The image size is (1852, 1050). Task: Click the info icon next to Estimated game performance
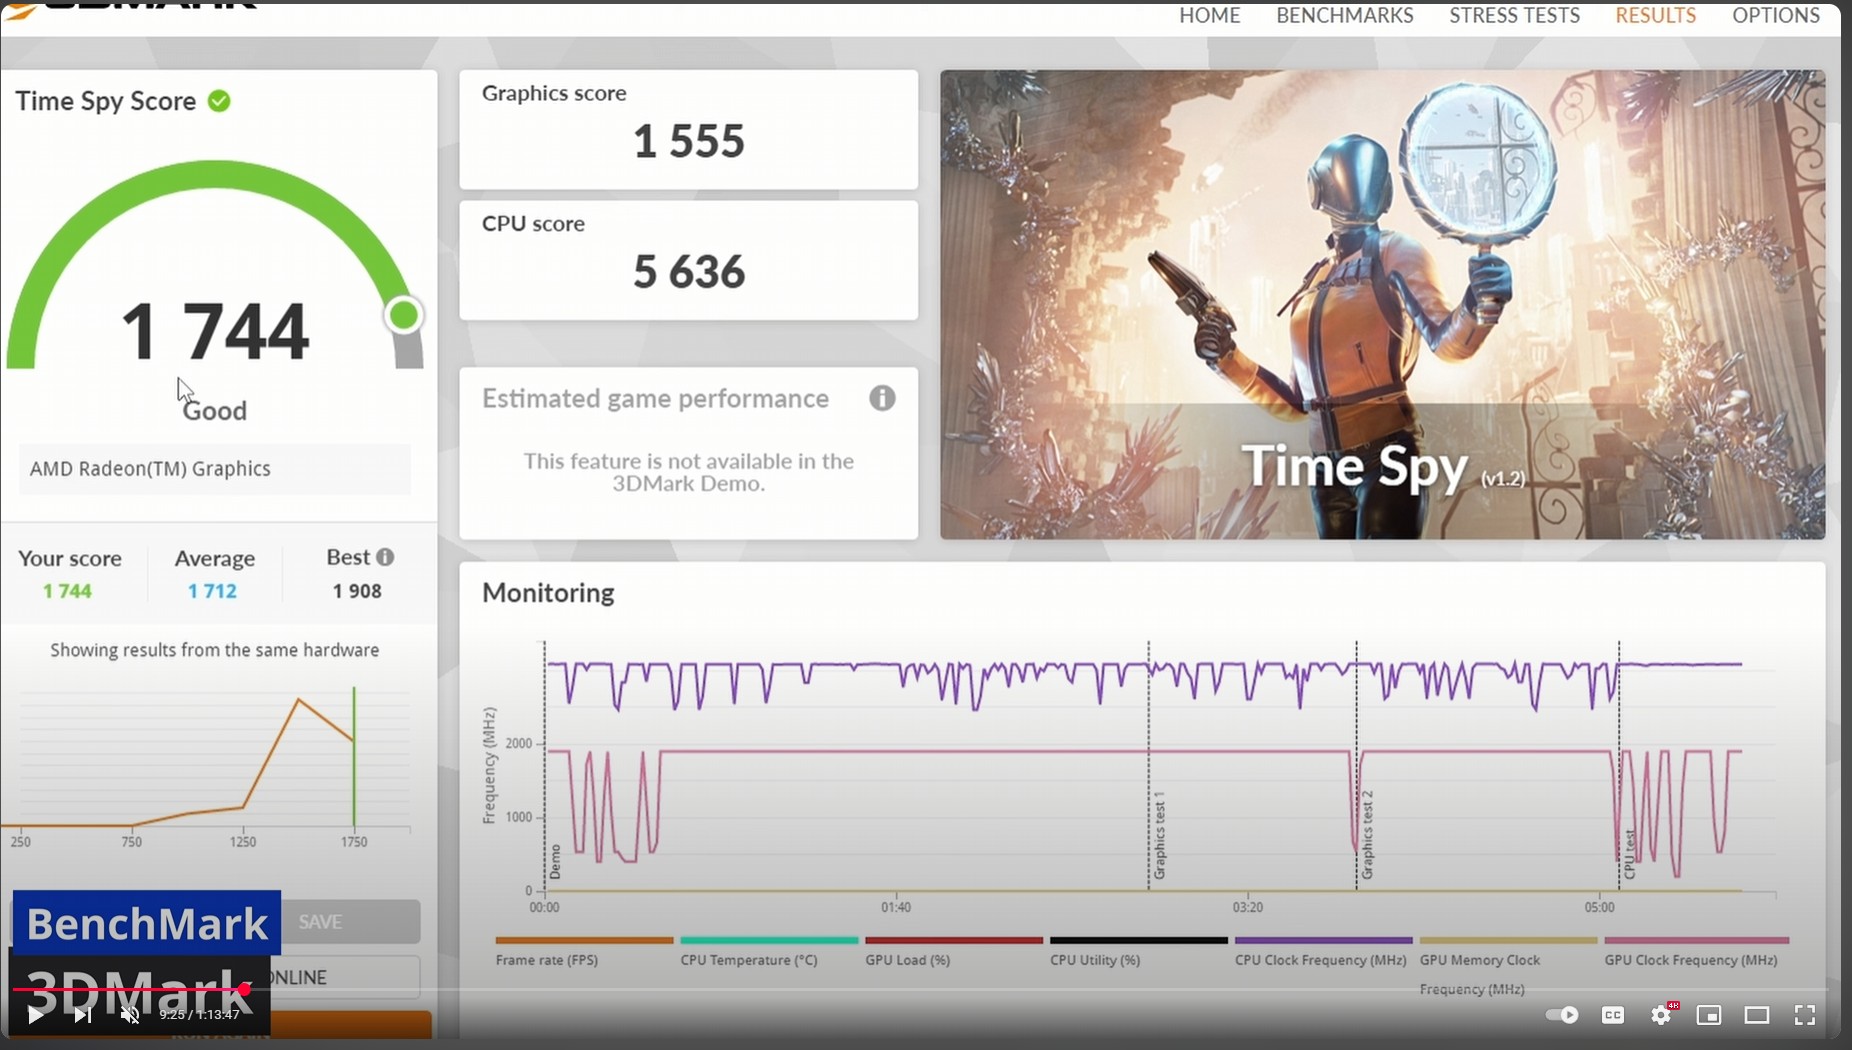click(x=882, y=398)
